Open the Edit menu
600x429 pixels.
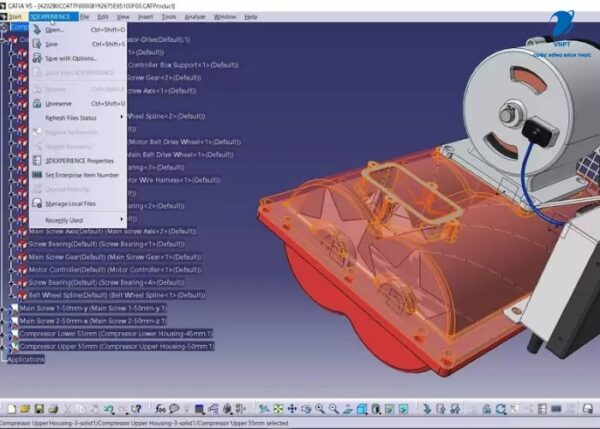point(103,16)
